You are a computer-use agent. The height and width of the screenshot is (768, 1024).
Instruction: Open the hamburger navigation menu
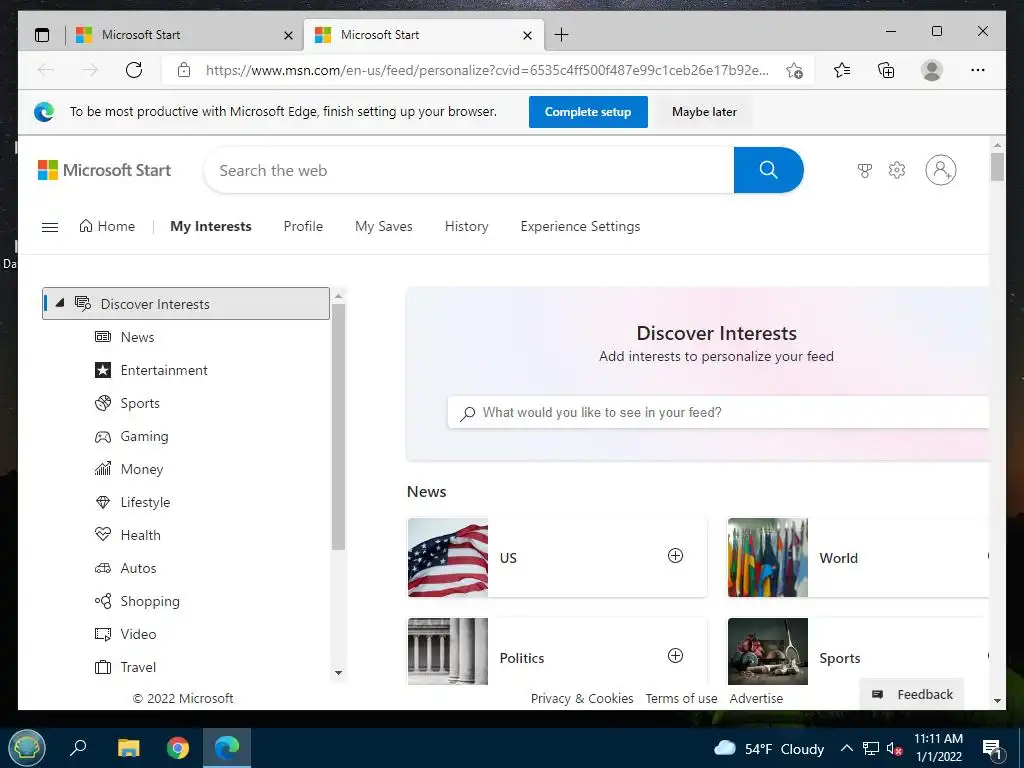50,227
